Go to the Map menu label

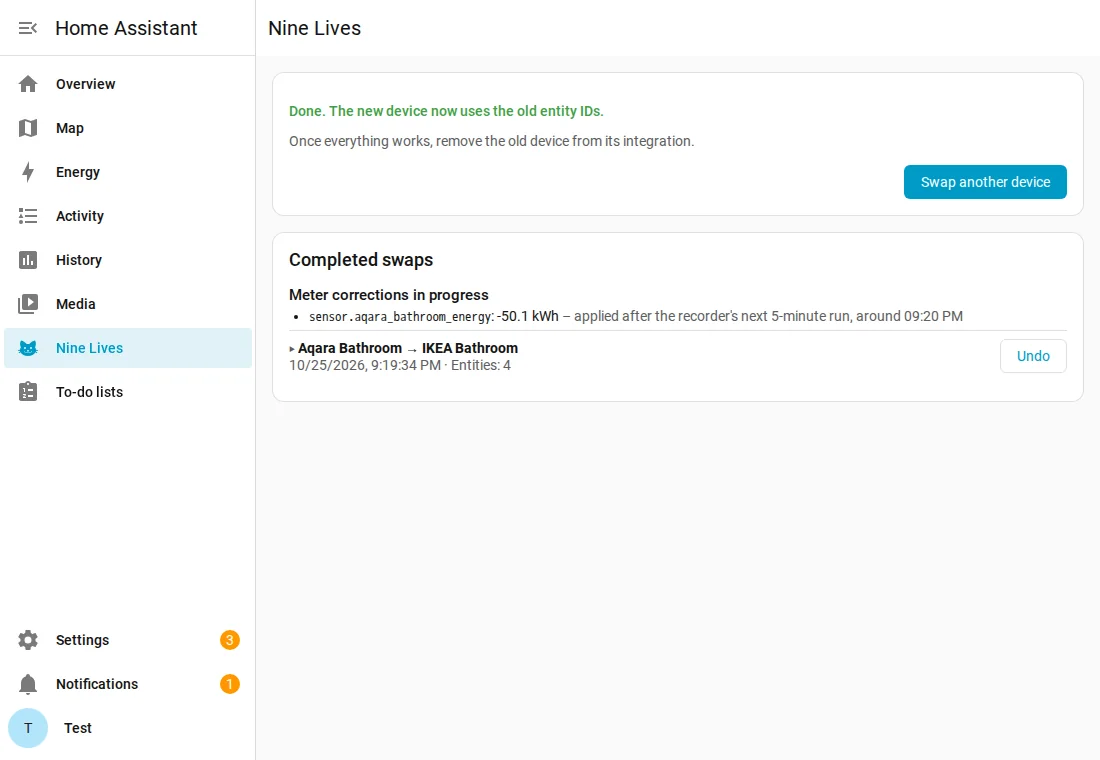point(69,128)
